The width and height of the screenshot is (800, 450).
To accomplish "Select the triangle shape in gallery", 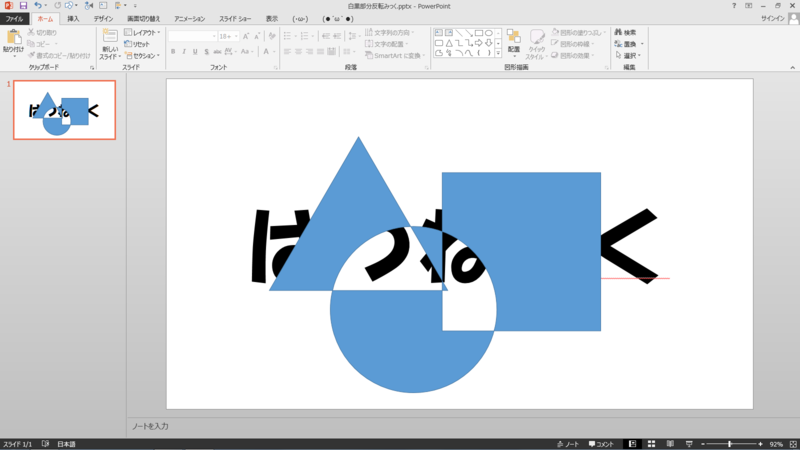I will 449,43.
